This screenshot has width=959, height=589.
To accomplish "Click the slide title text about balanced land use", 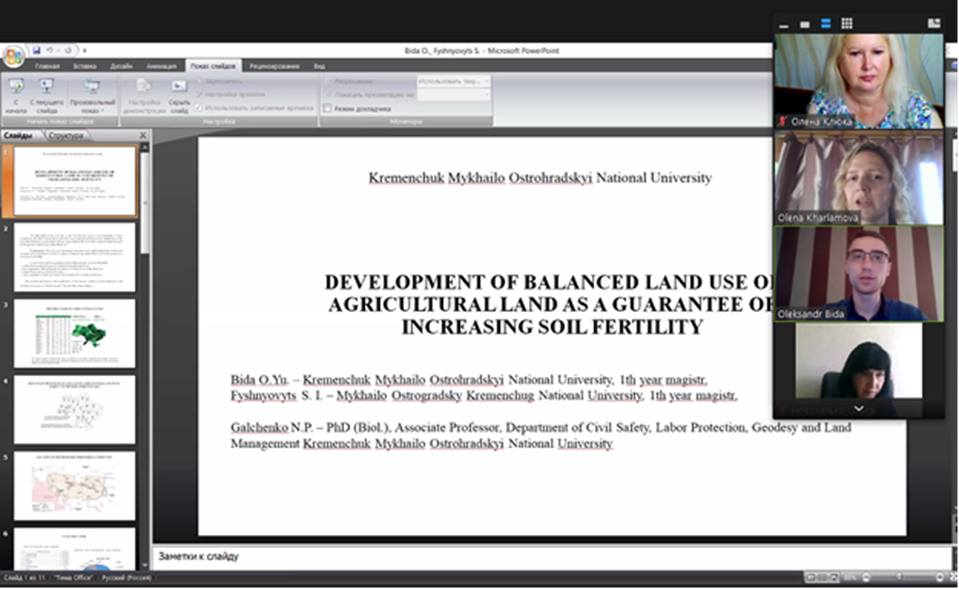I will tap(550, 304).
